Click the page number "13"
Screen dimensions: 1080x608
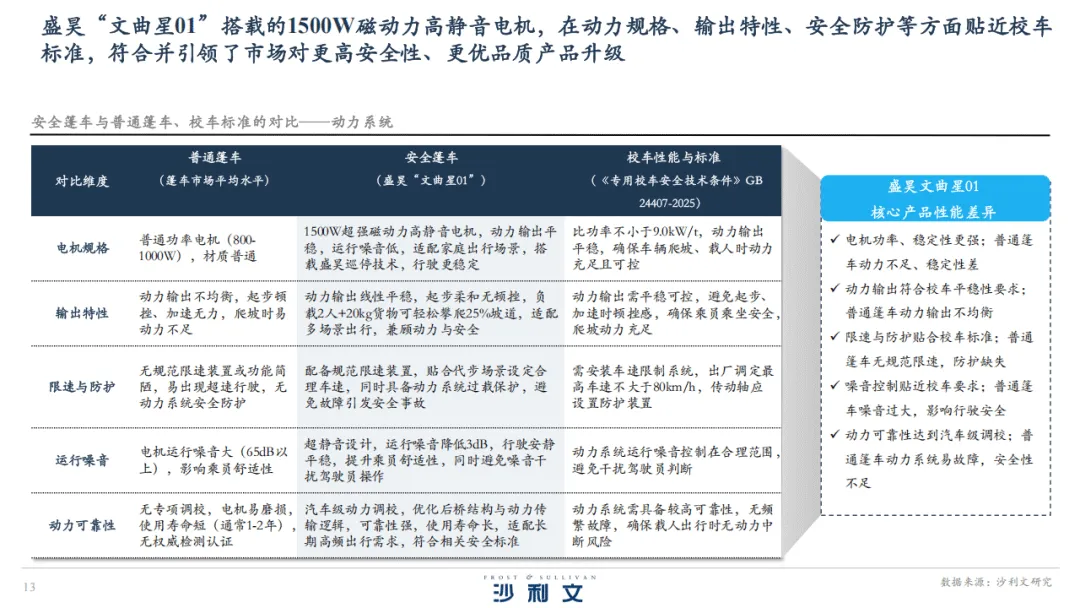(x=29, y=587)
